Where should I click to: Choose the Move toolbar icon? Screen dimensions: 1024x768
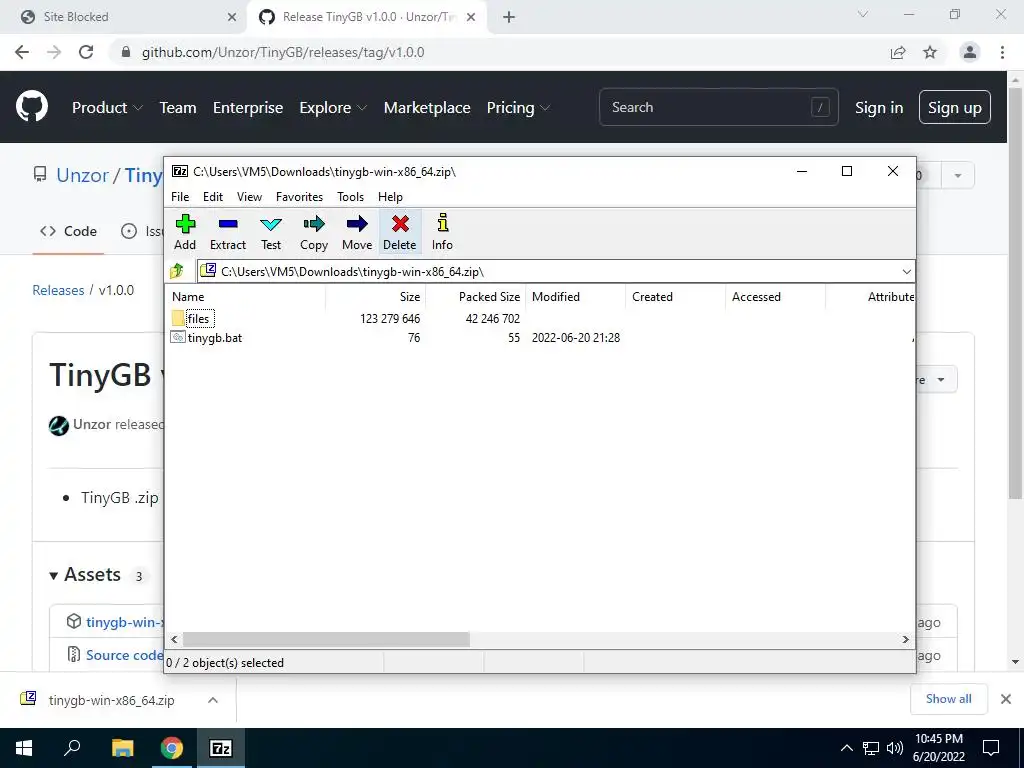(357, 232)
